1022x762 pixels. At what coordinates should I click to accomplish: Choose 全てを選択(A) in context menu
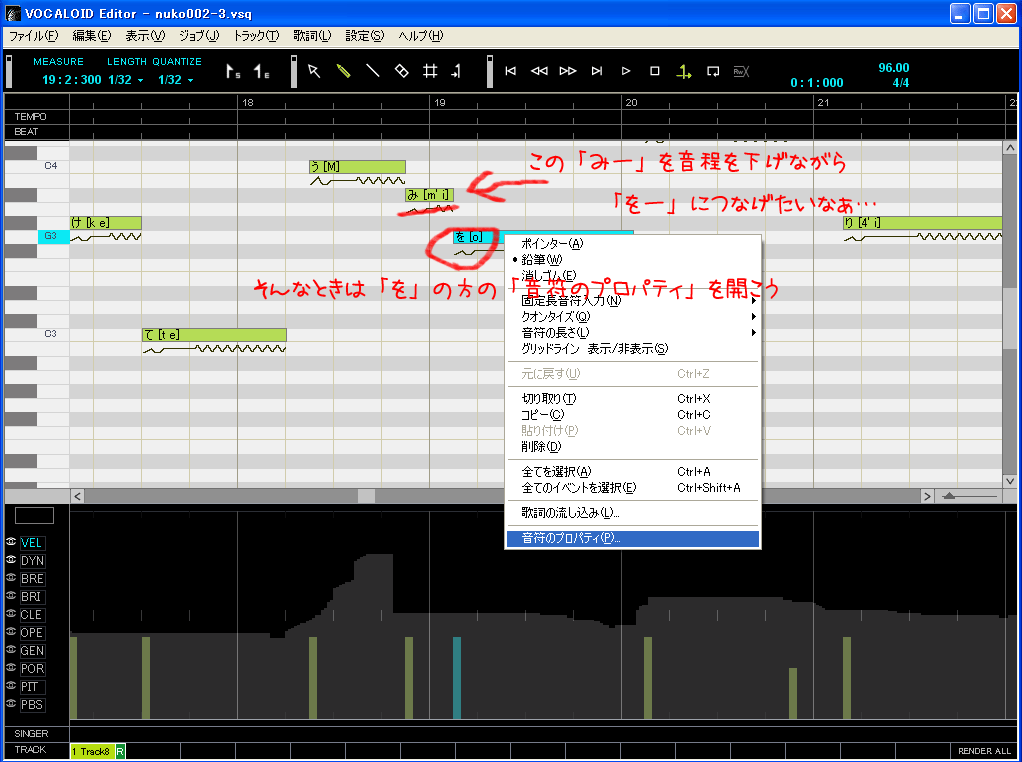(632, 472)
